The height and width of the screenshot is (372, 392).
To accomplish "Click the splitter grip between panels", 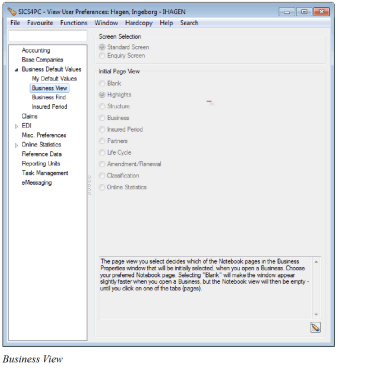I will coord(90,185).
